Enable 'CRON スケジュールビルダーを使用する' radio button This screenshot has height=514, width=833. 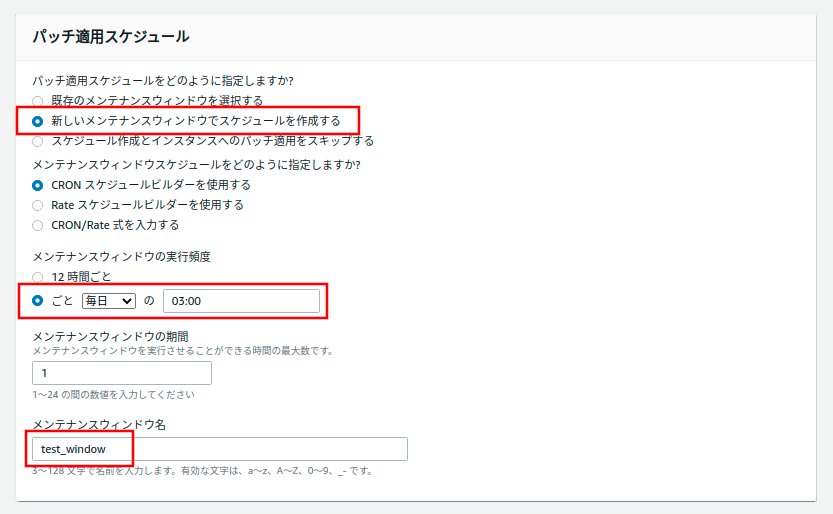38,185
